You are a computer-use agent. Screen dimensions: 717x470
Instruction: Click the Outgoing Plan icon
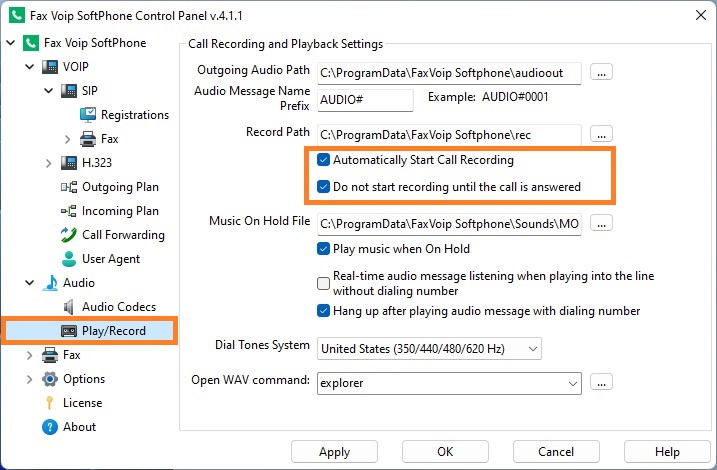point(69,187)
